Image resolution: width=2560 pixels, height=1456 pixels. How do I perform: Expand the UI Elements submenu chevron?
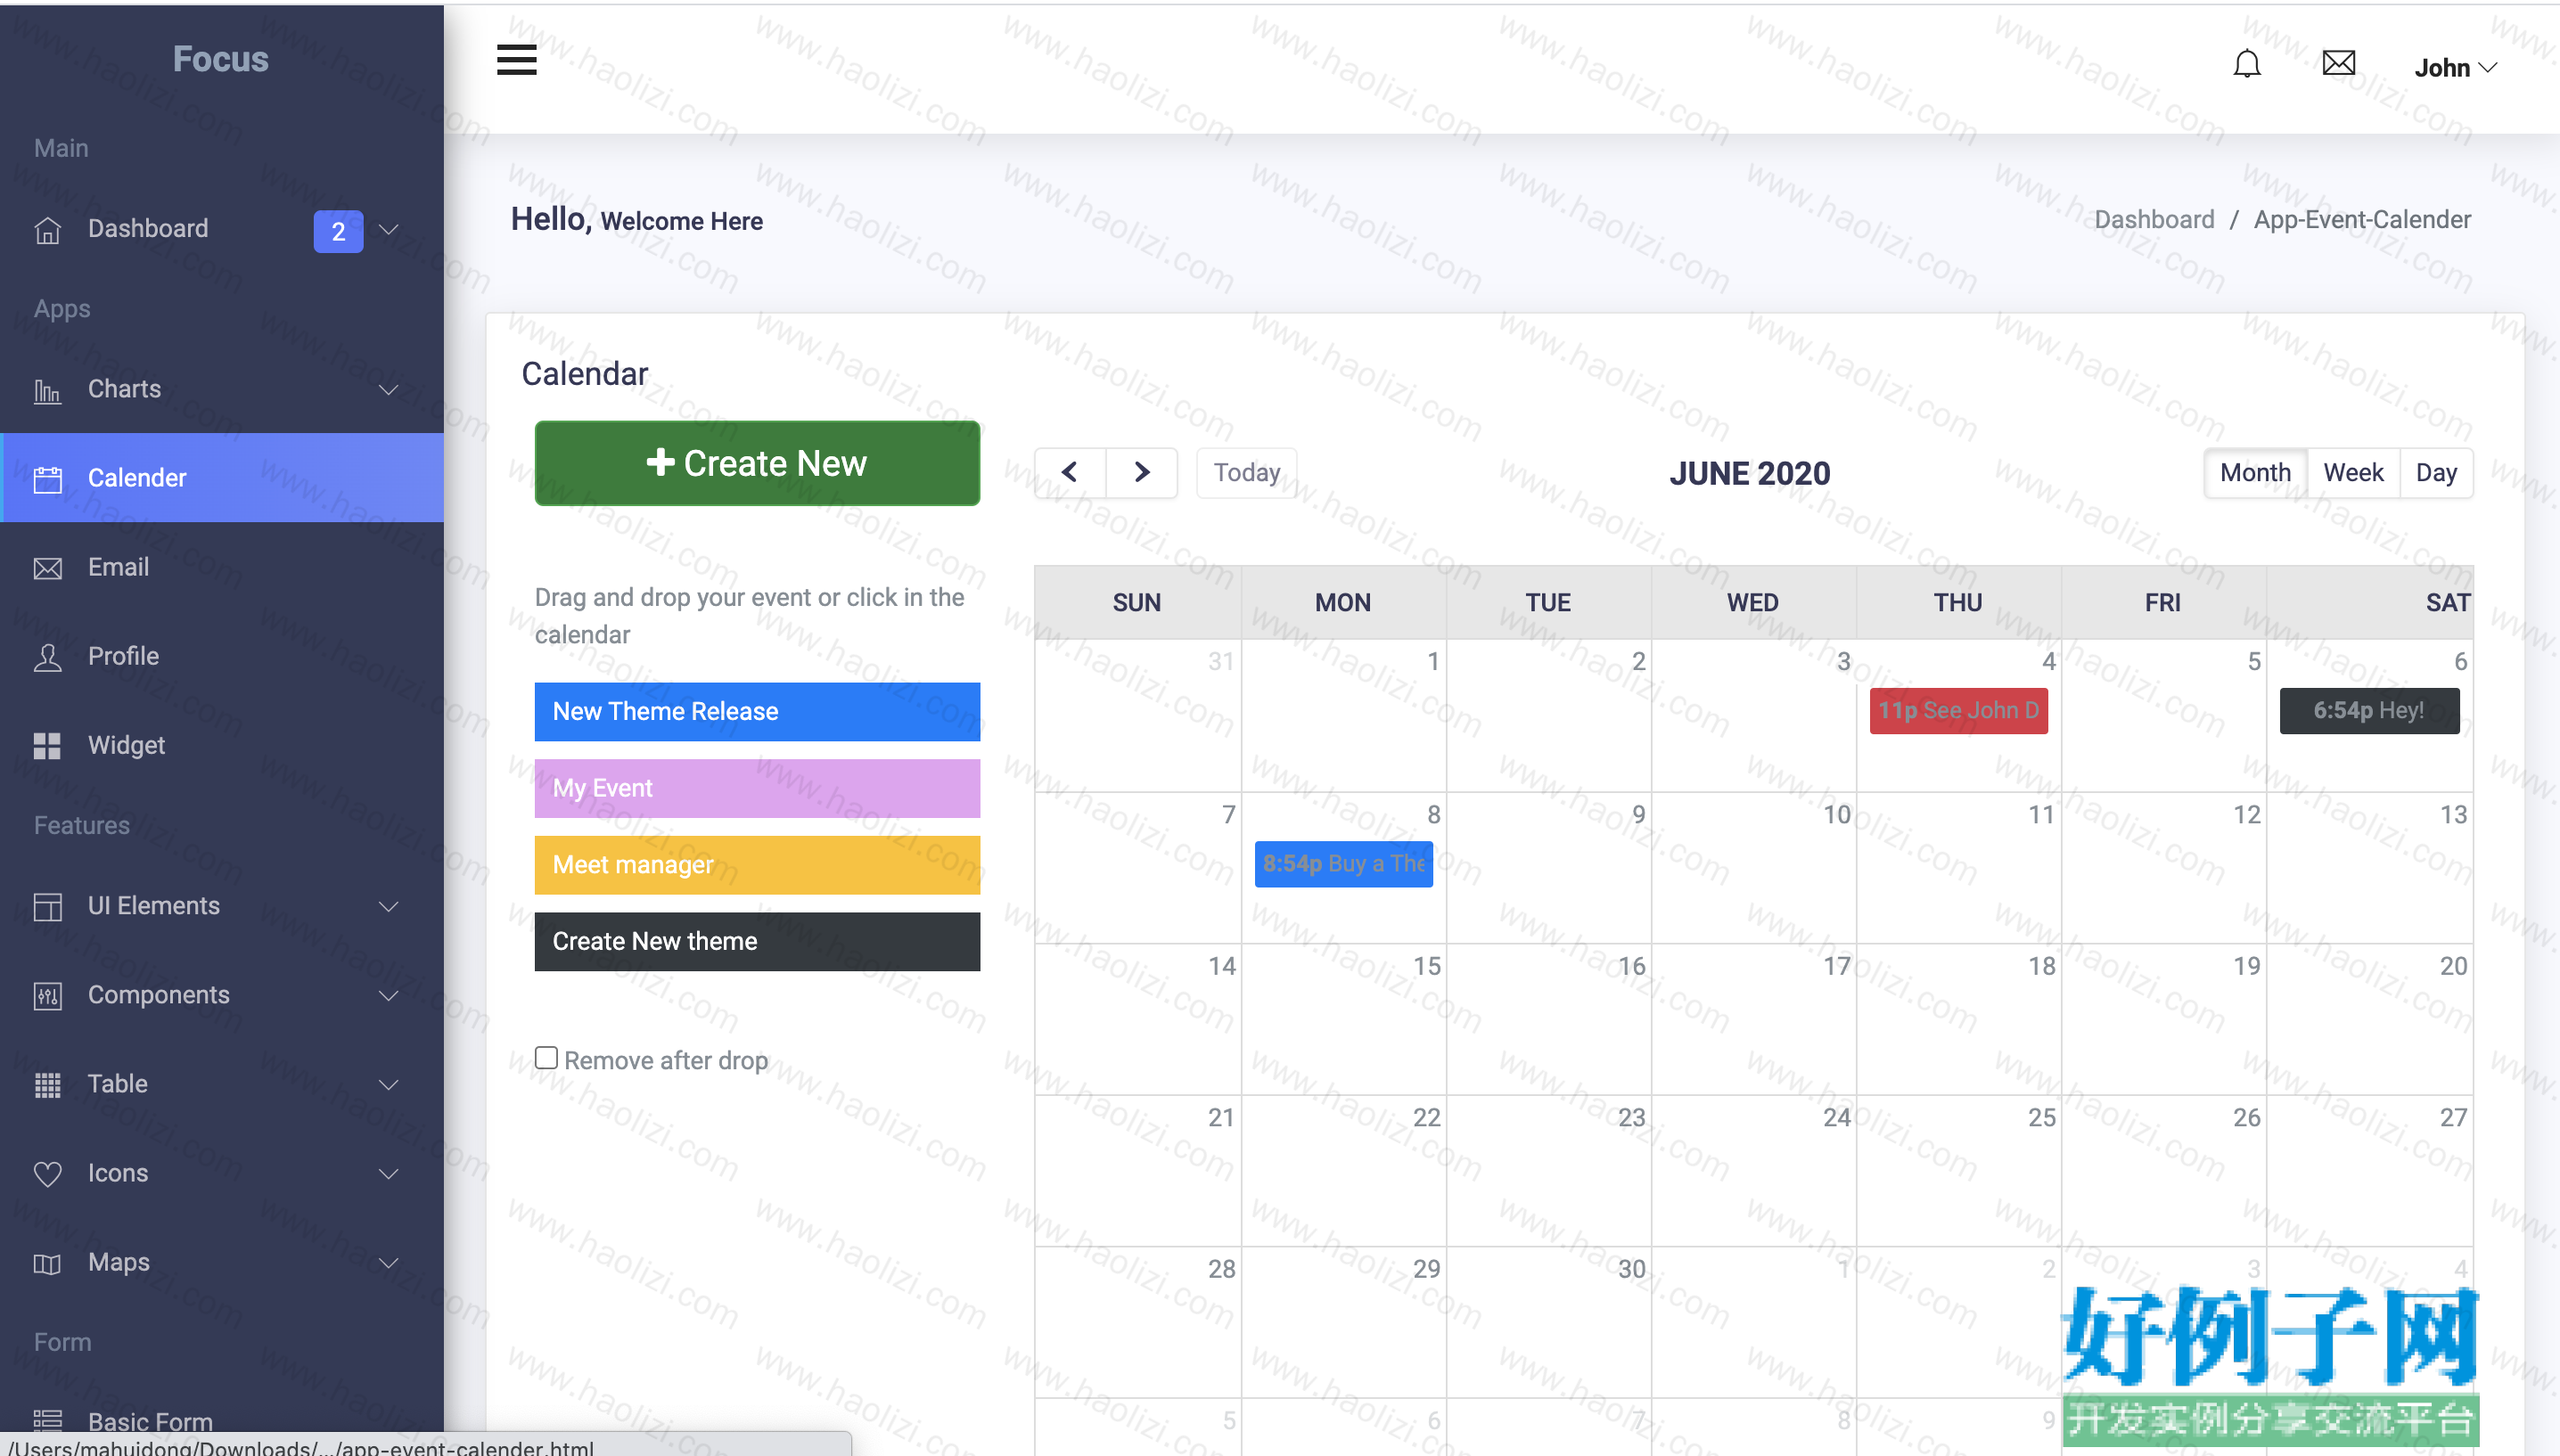click(389, 906)
